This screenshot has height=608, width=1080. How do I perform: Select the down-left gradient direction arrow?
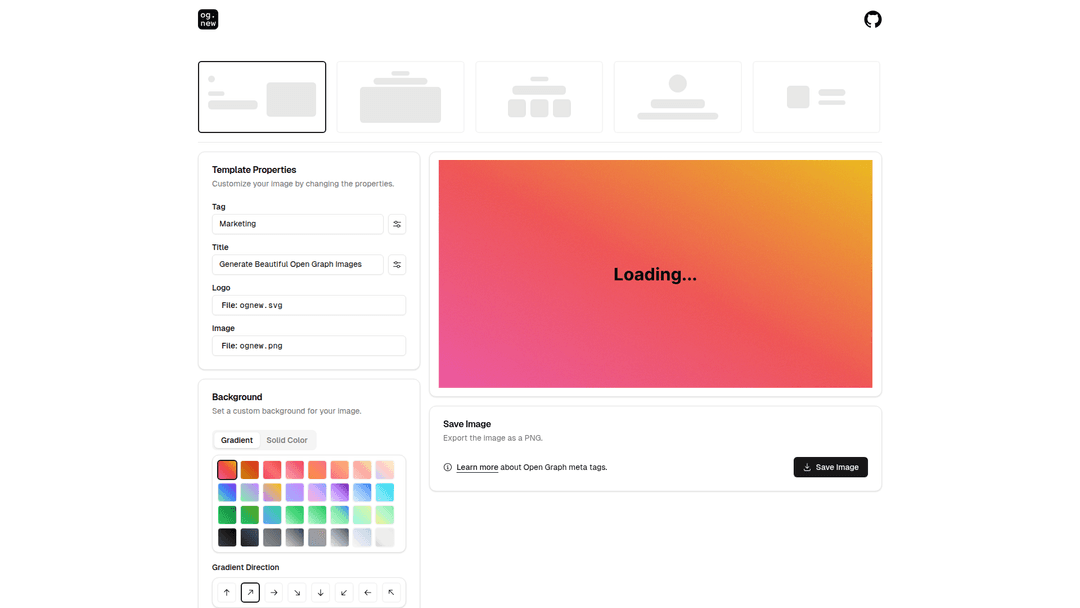coord(344,593)
